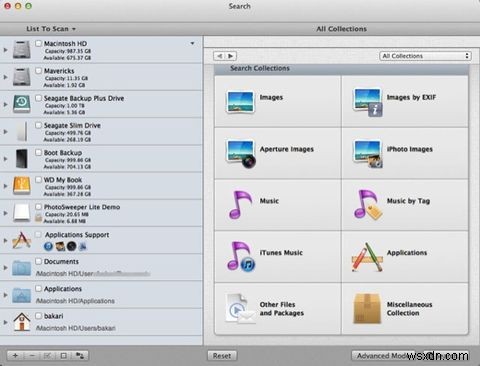Check the PhotoSweeper Lite Demo checkbox
The image size is (480, 366).
(39, 207)
